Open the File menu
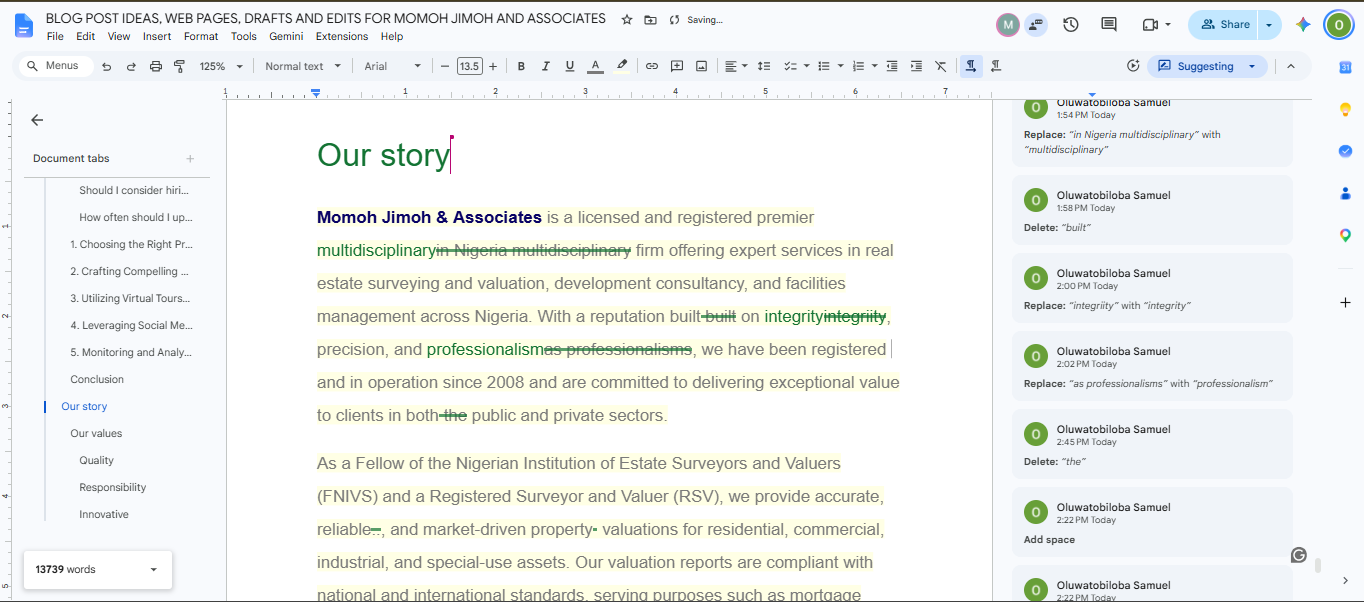Screen dimensions: 1364x602 (x=55, y=36)
